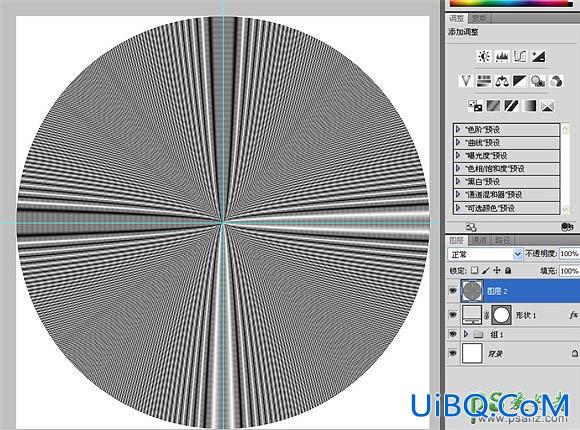
Task: Select layer named 背景
Action: coord(495,354)
